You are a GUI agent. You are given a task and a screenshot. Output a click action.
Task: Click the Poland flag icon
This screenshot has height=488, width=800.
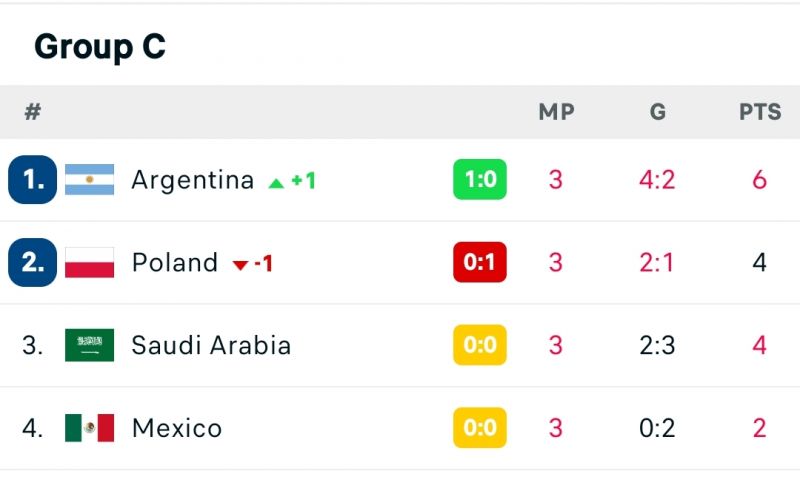pos(89,262)
